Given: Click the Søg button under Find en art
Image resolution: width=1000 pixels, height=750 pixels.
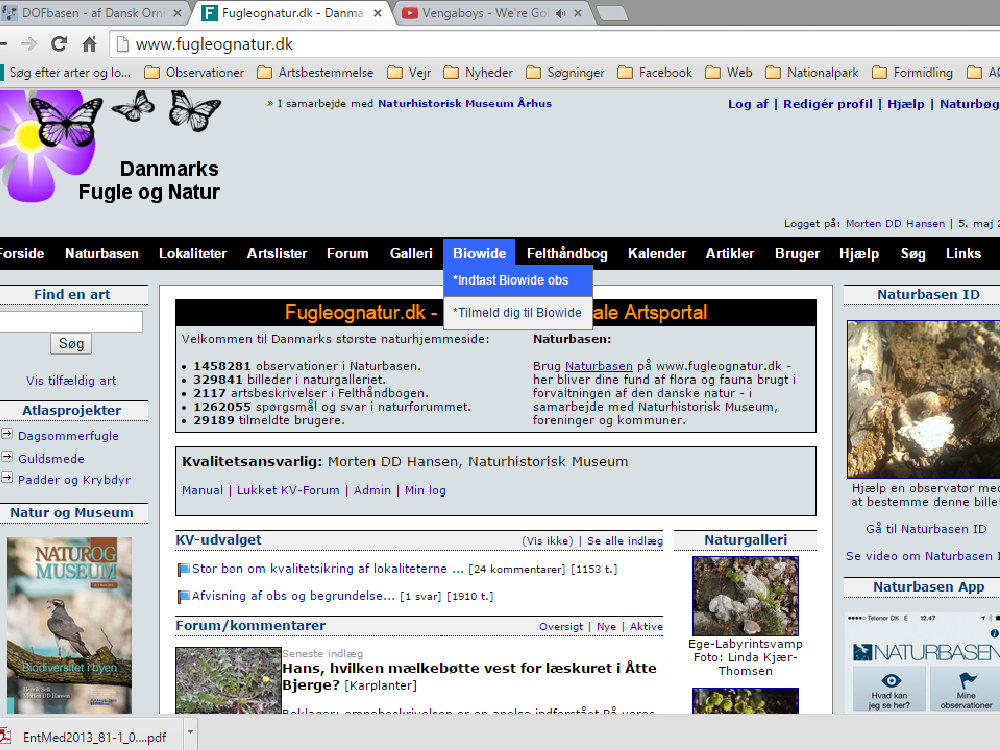Looking at the screenshot, I should click(71, 344).
